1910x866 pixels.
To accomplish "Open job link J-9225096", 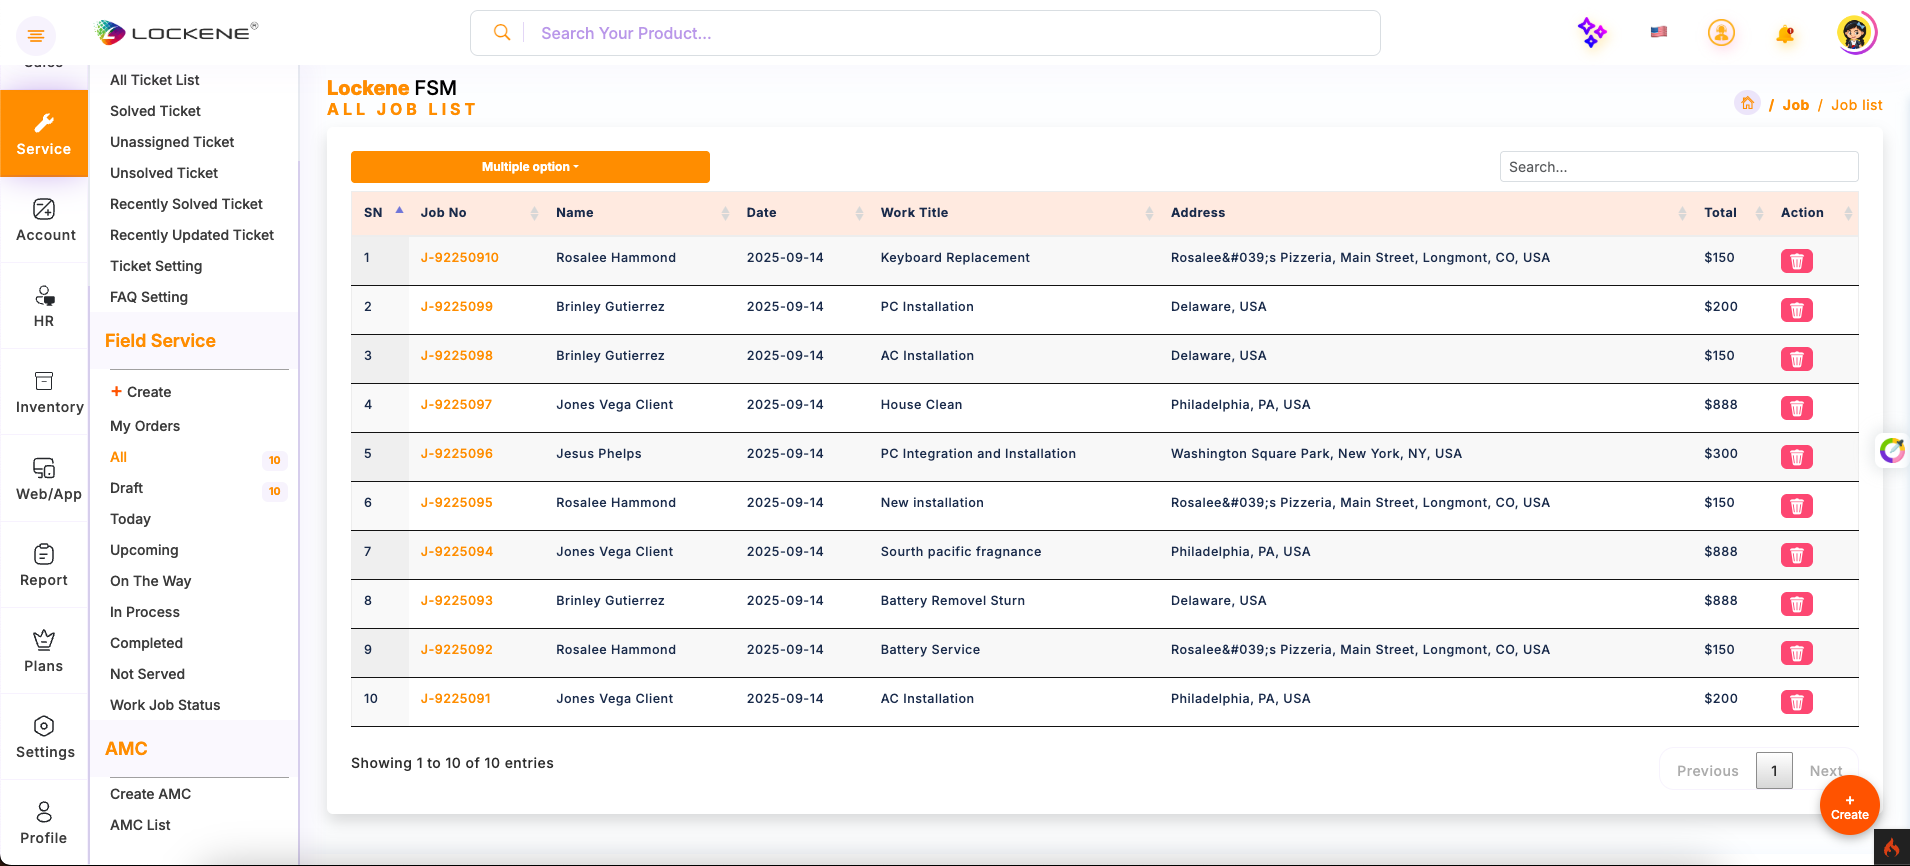I will click(456, 454).
